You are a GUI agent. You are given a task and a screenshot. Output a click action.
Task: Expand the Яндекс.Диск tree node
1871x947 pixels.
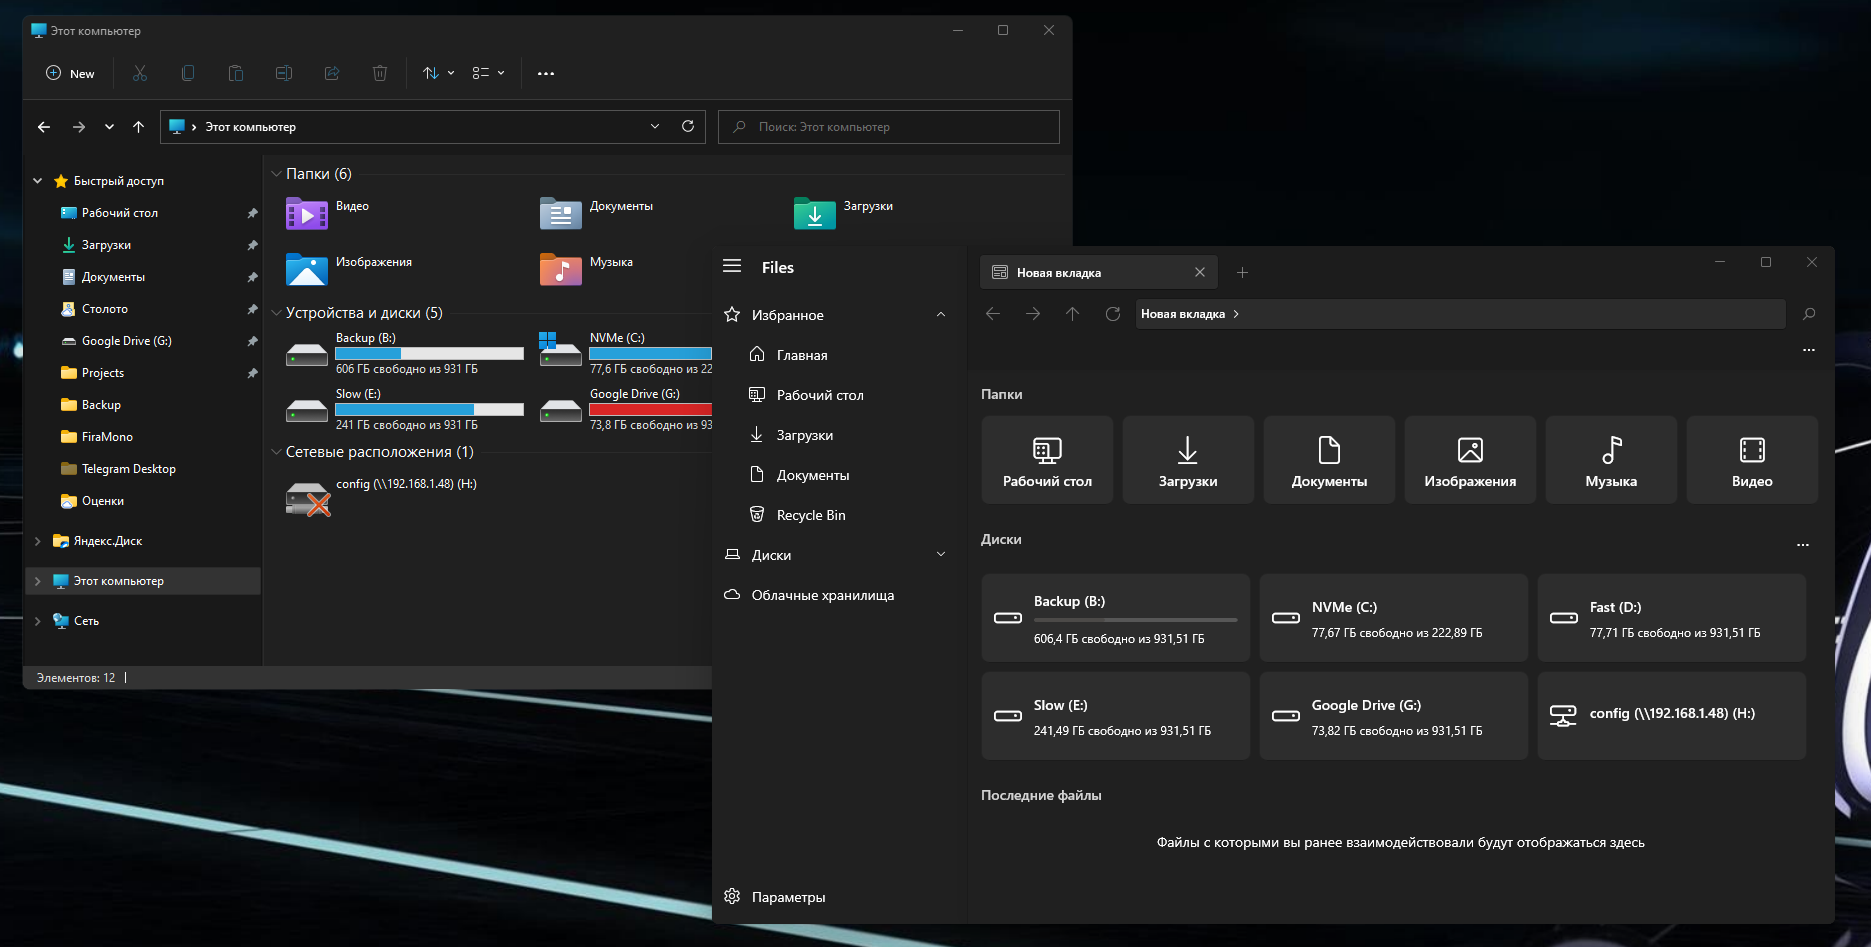point(38,541)
